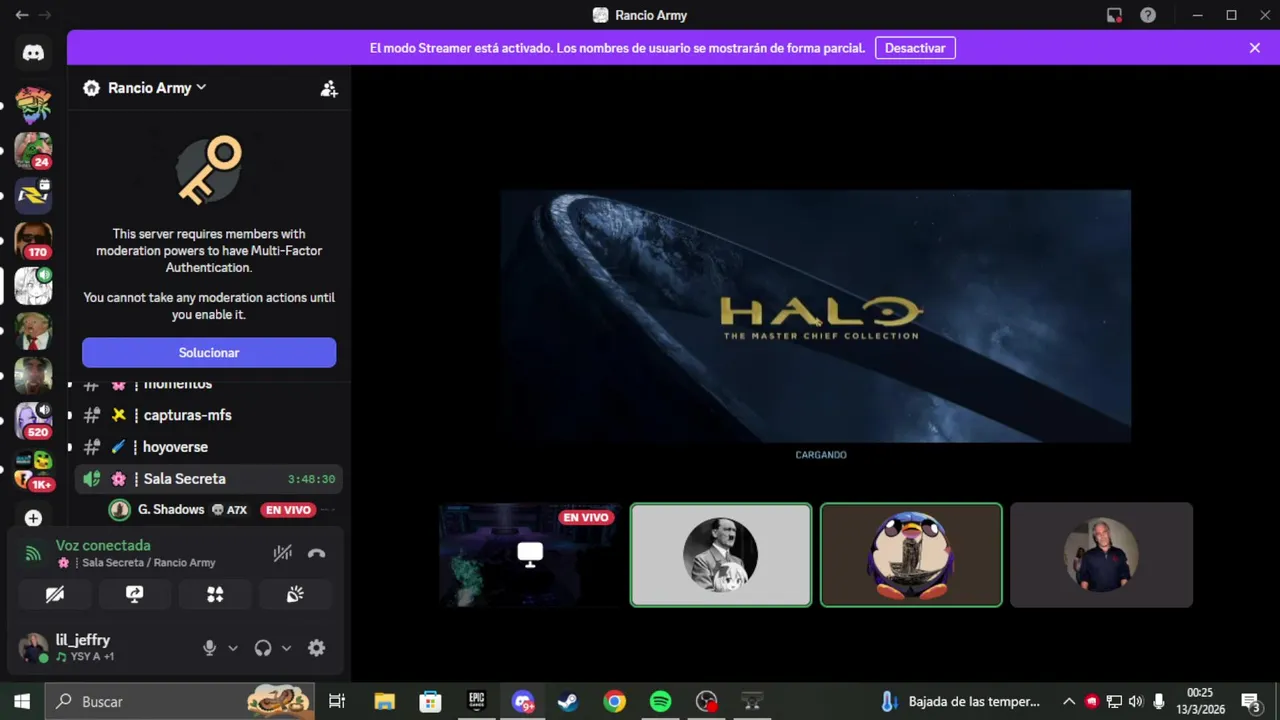Image resolution: width=1280 pixels, height=720 pixels.
Task: Click the share your screen button
Action: coord(135,594)
